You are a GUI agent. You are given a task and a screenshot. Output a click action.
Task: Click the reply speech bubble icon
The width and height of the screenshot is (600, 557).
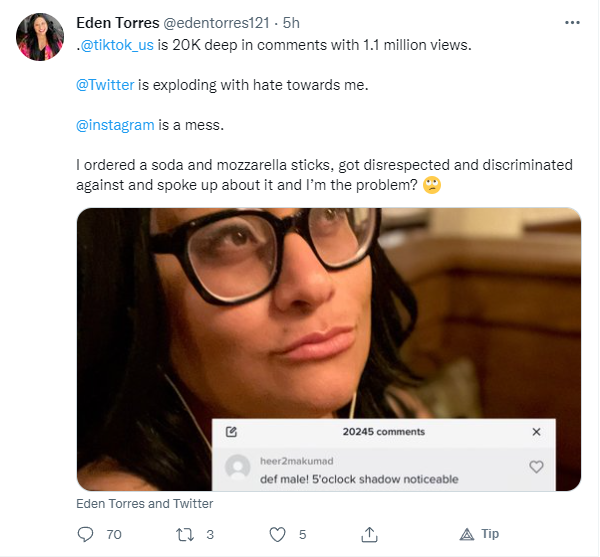[85, 534]
